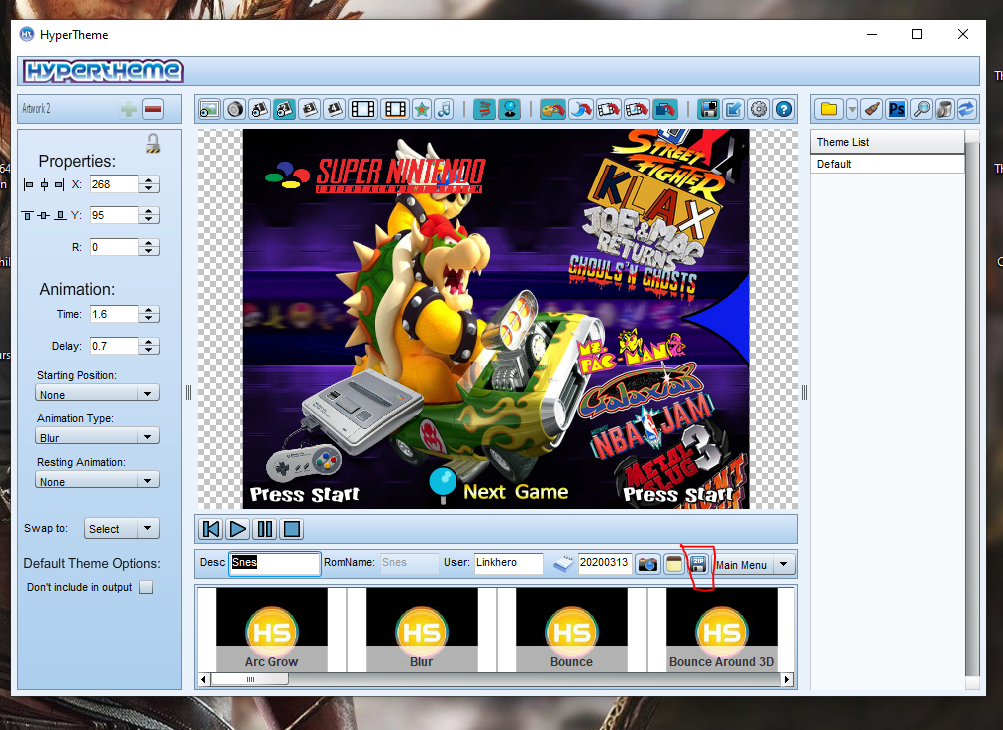Click the ZIP save icon
This screenshot has height=730, width=1003.
[698, 564]
